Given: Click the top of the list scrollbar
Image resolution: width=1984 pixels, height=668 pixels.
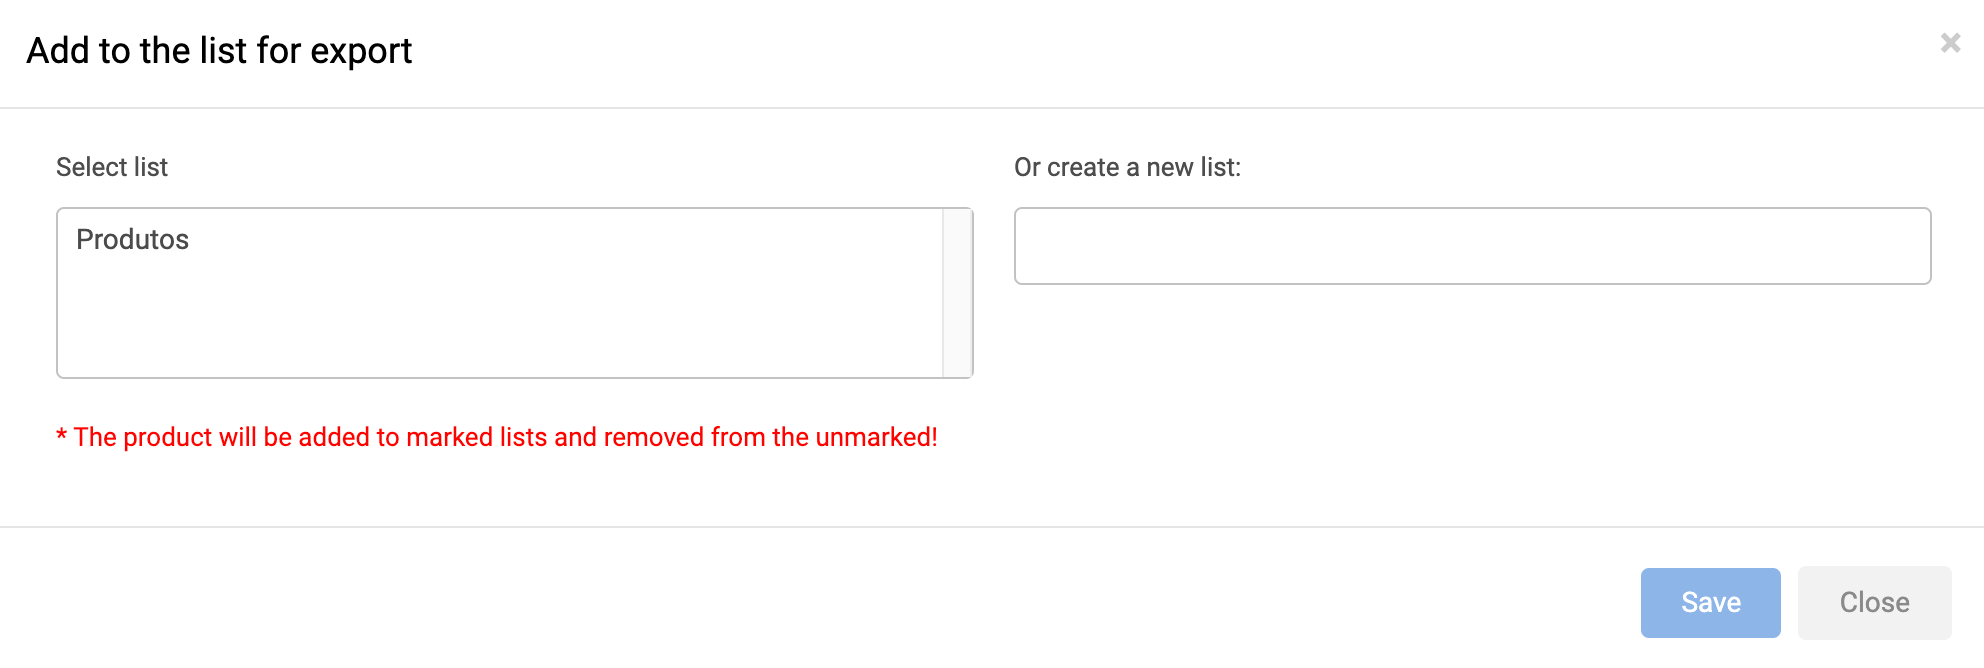Looking at the screenshot, I should pyautogui.click(x=957, y=221).
